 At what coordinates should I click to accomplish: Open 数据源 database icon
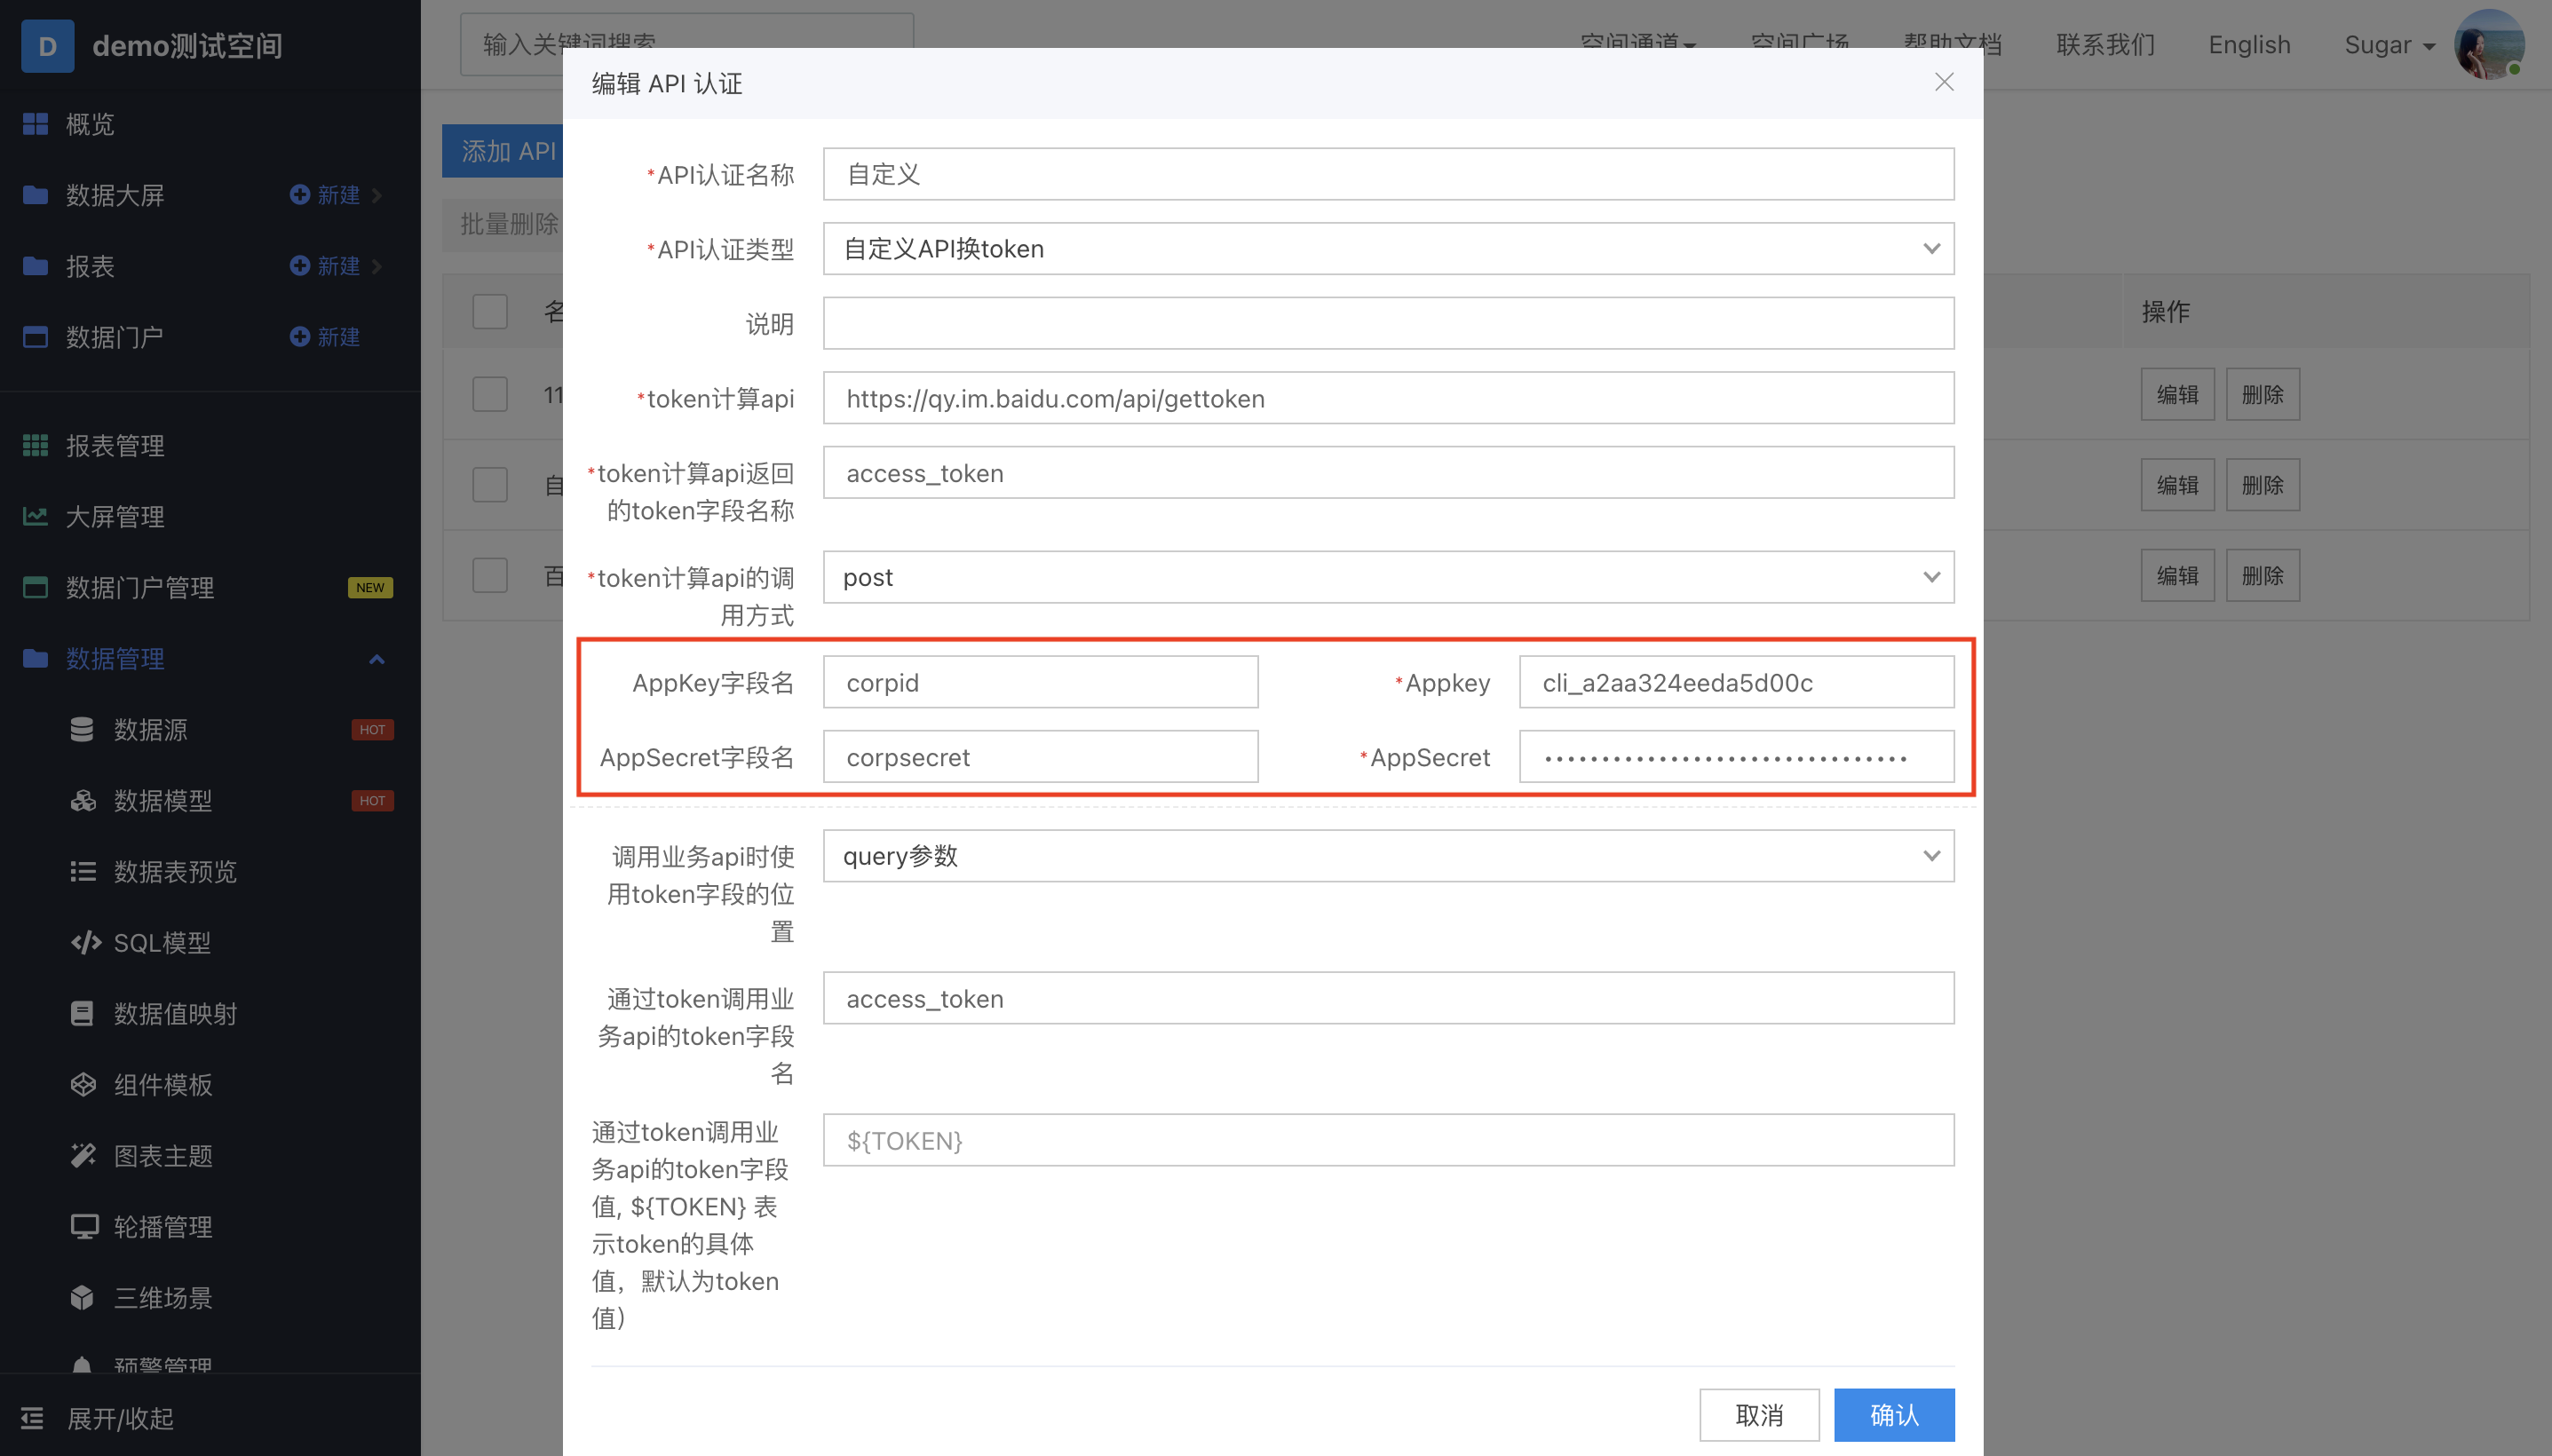(x=82, y=730)
